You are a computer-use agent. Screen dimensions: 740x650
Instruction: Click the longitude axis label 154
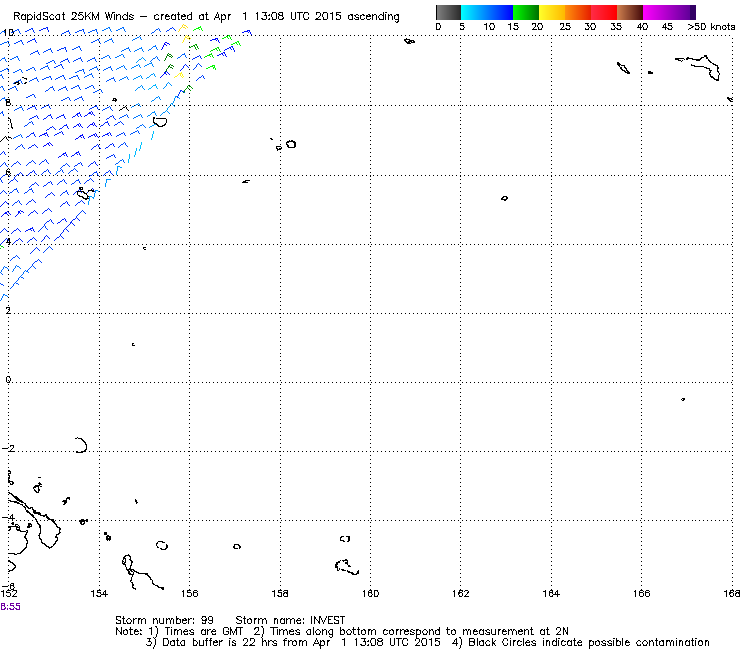99,593
